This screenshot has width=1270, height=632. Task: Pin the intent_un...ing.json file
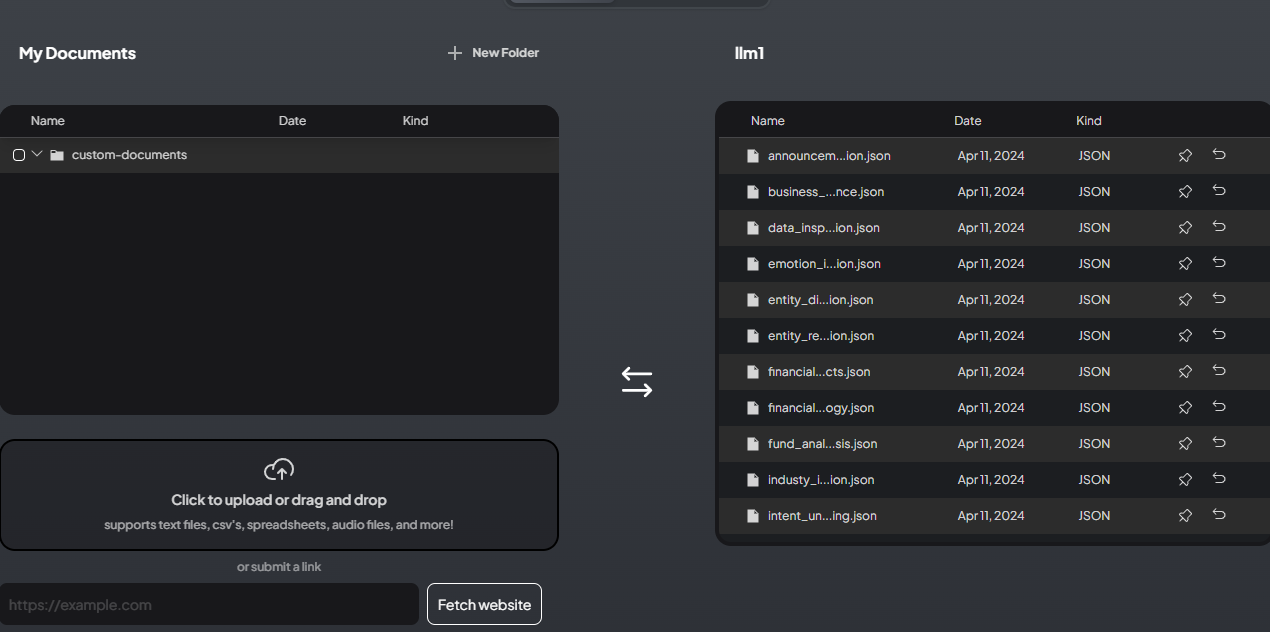pyautogui.click(x=1185, y=515)
